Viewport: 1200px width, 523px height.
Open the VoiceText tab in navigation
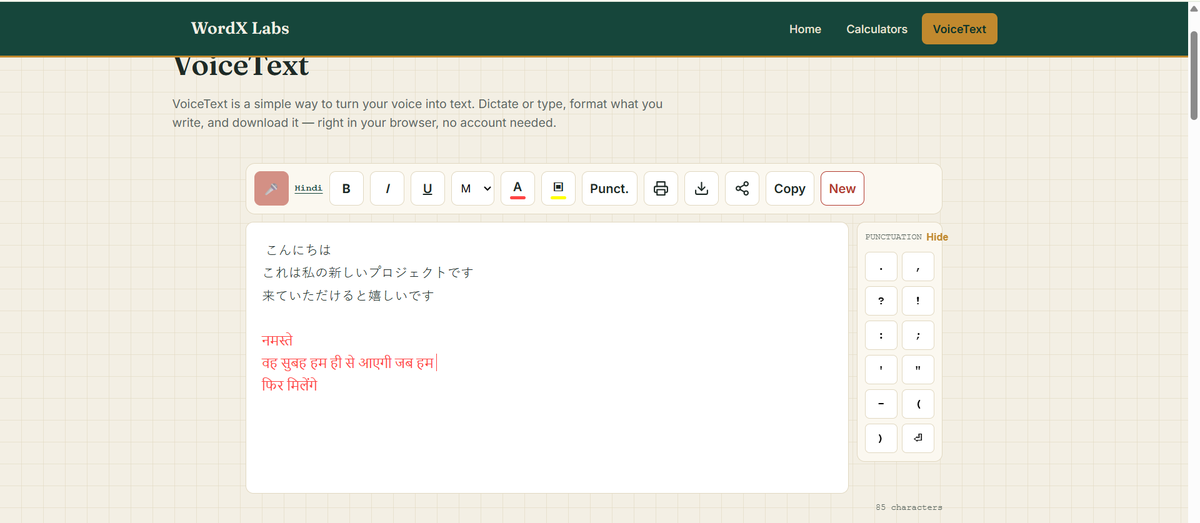point(959,29)
